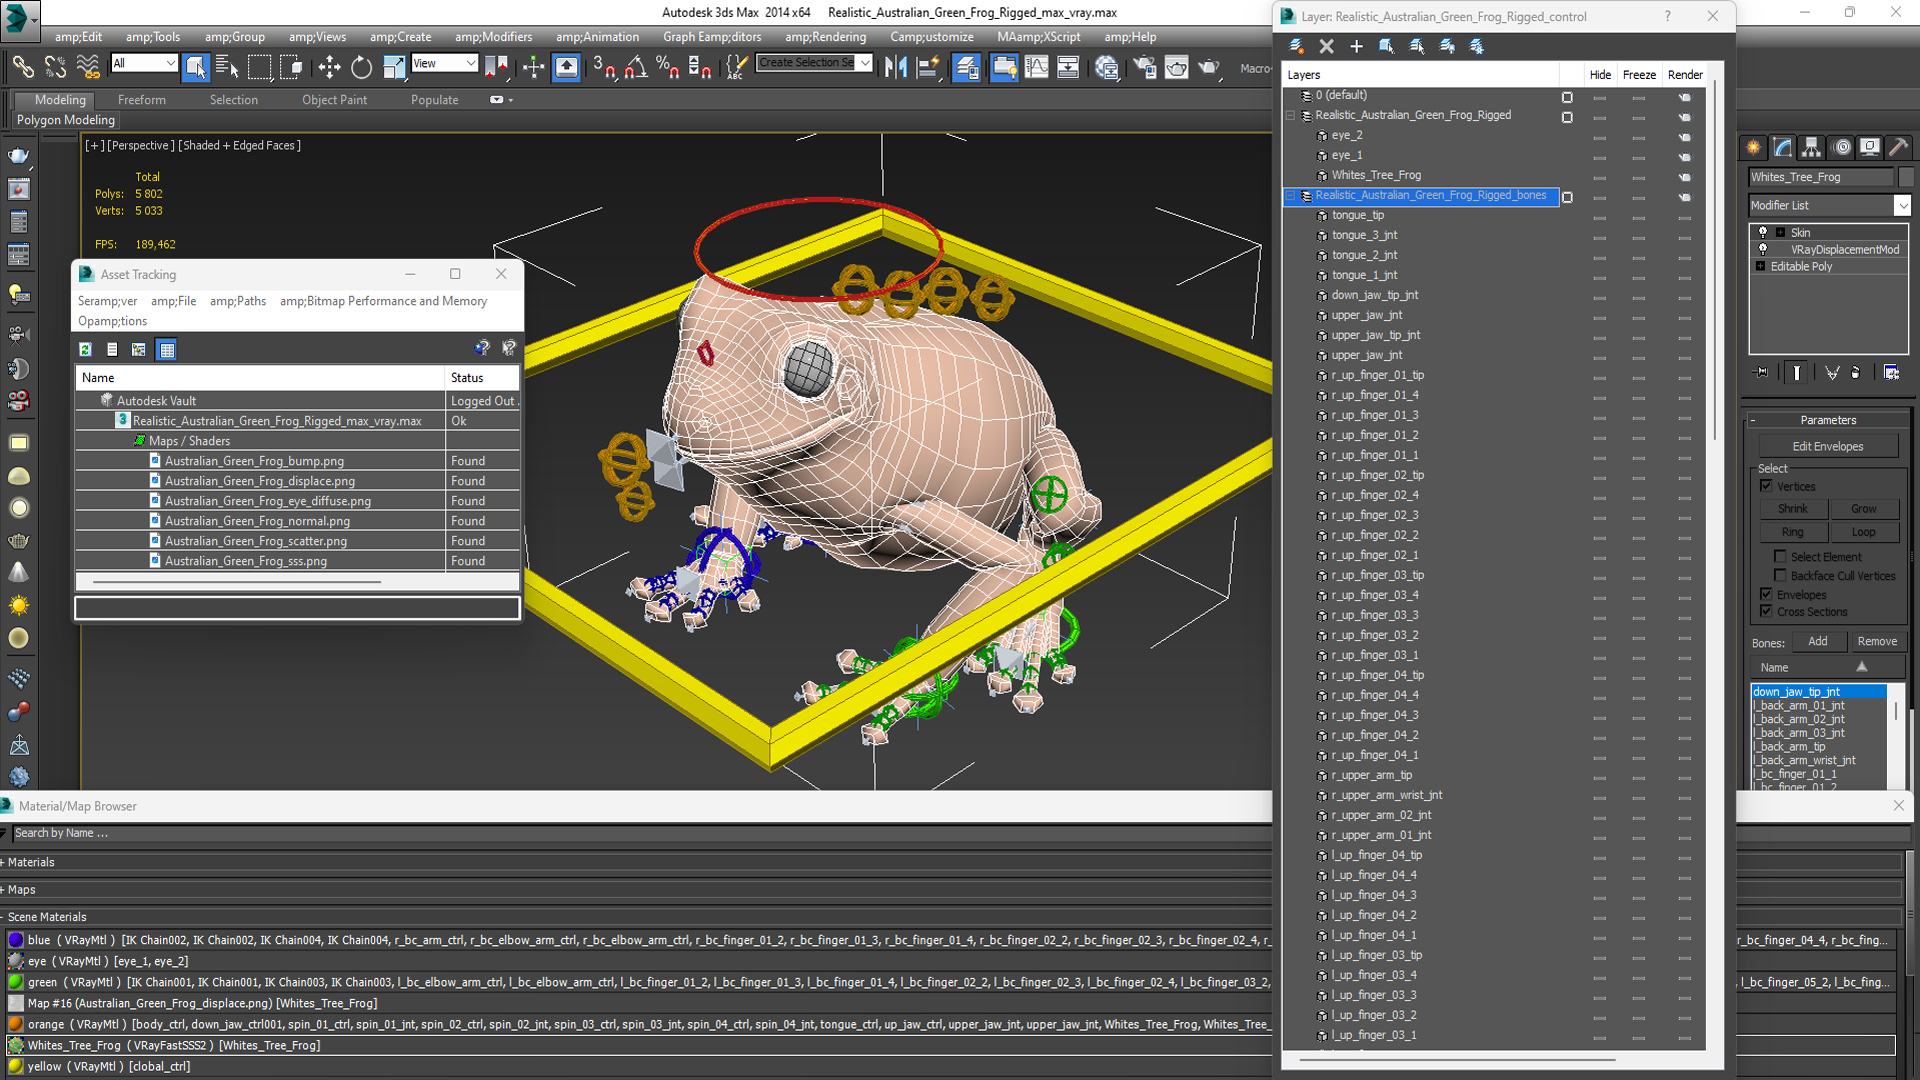This screenshot has height=1080, width=1920.
Task: Open the Modifiers menu
Action: 493,37
